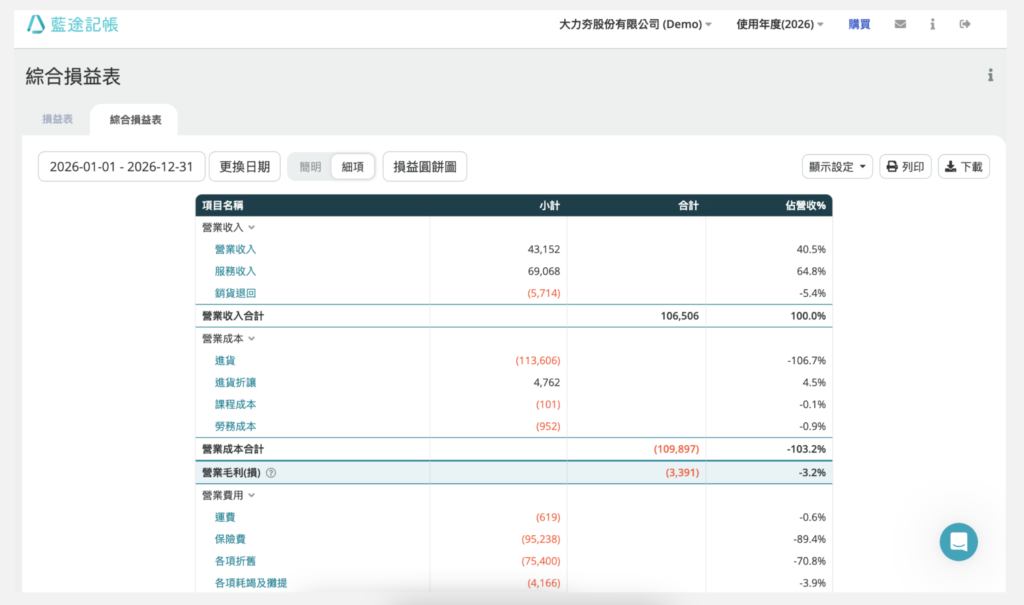Open the mail envelope icon in header

point(900,24)
